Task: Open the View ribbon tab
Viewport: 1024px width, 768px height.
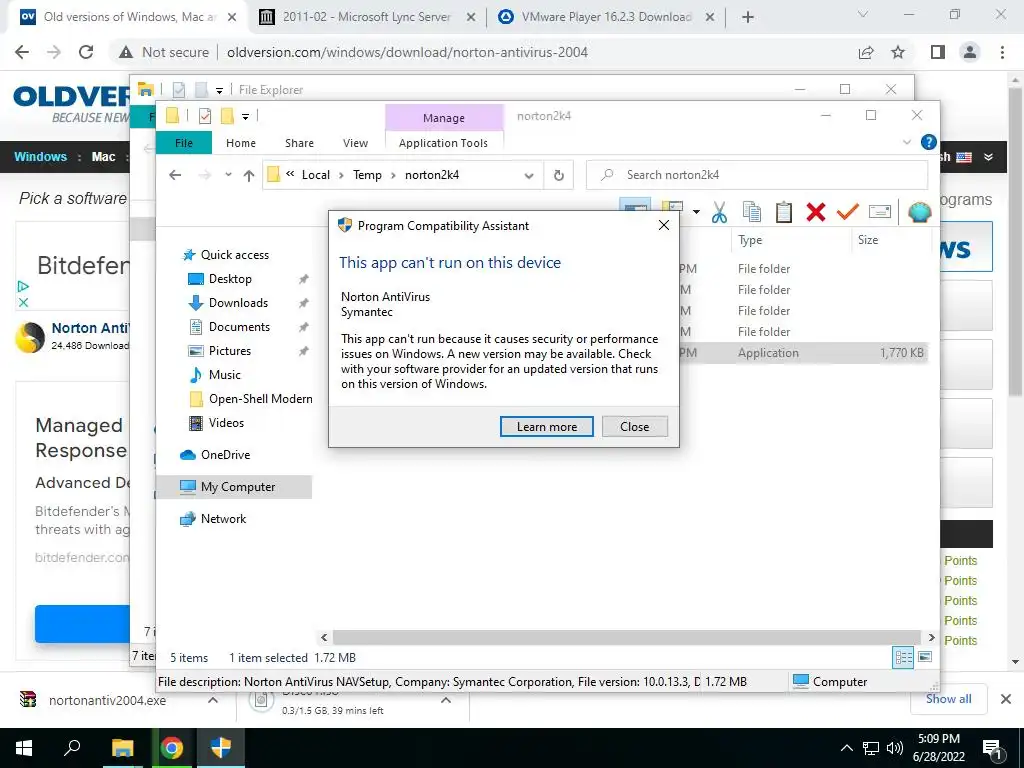Action: 355,142
